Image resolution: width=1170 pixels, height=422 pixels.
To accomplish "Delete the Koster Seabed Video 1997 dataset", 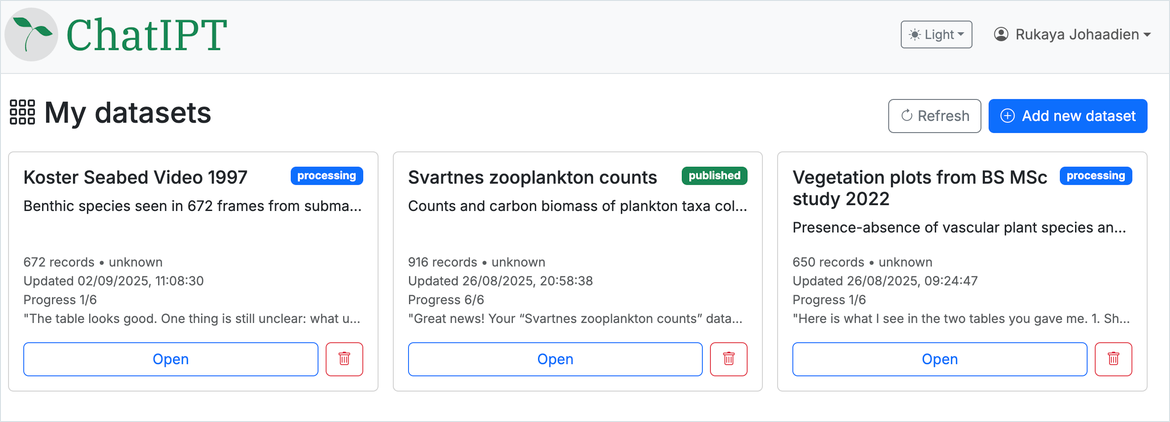I will click(x=344, y=359).
